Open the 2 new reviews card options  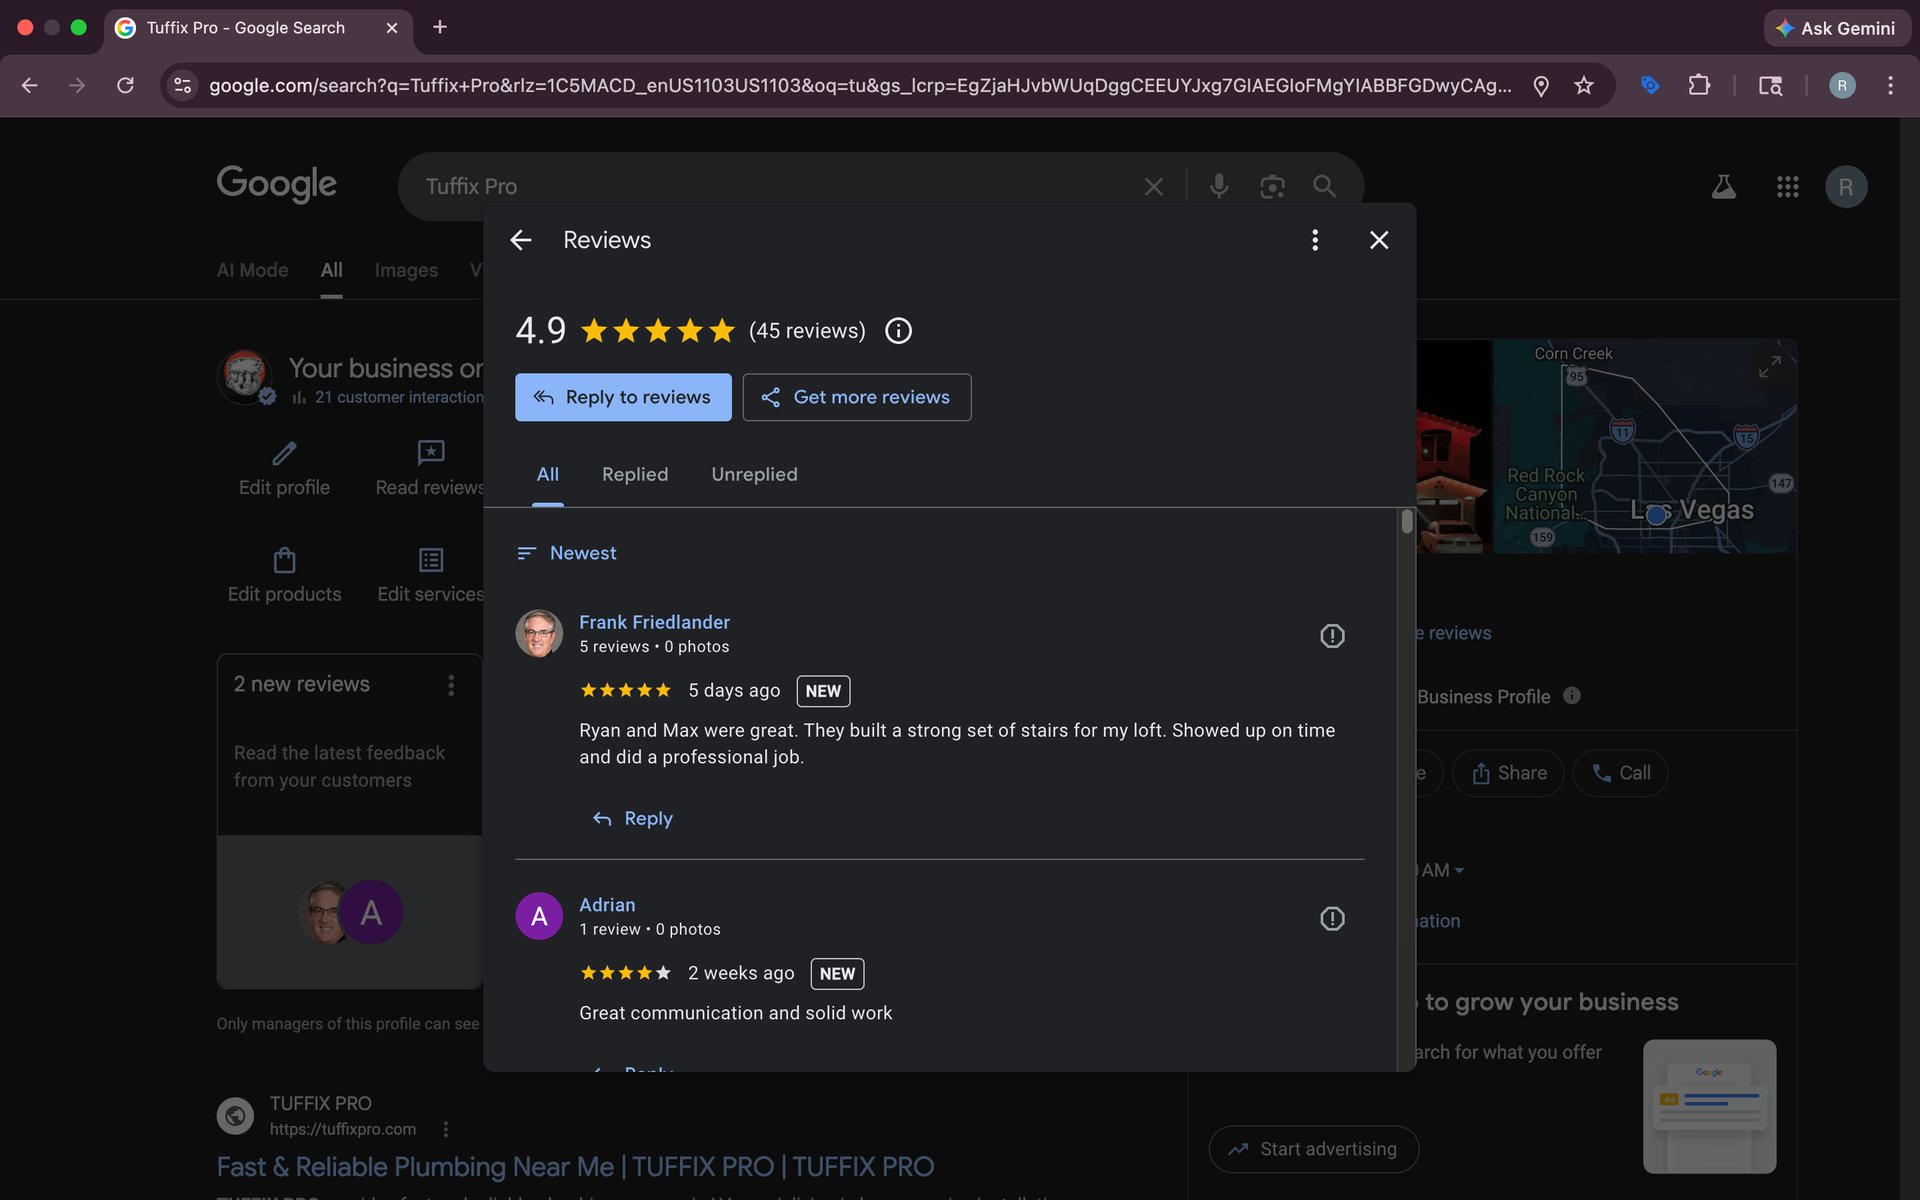coord(451,685)
